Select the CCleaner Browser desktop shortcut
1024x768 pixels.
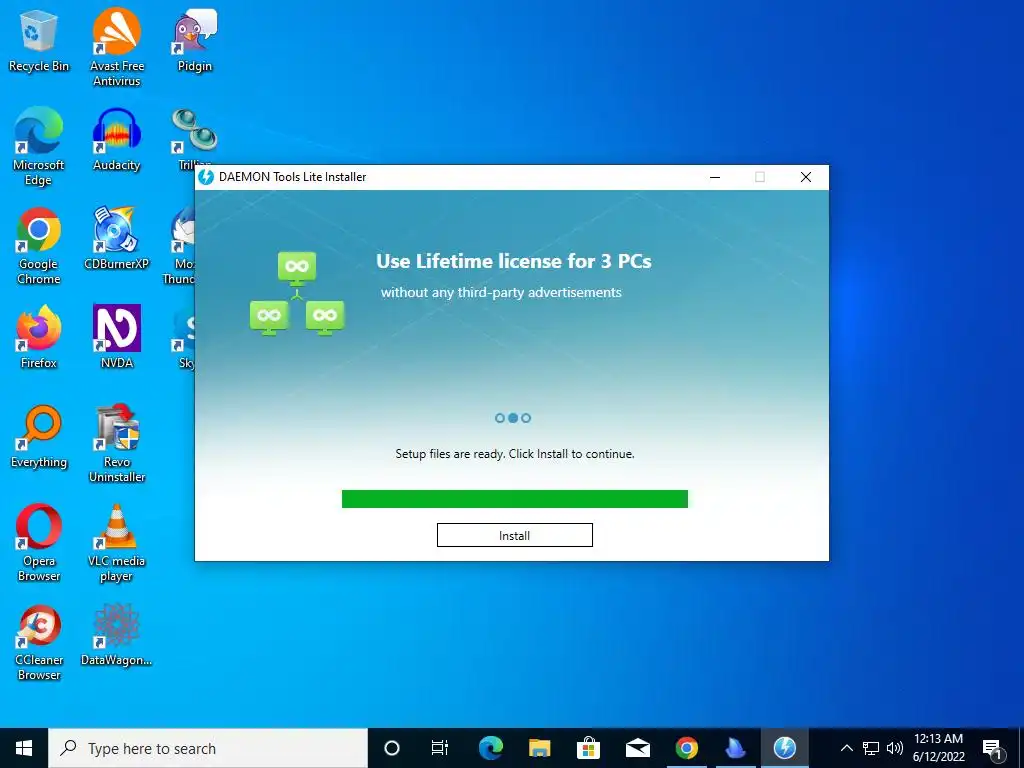pos(39,643)
